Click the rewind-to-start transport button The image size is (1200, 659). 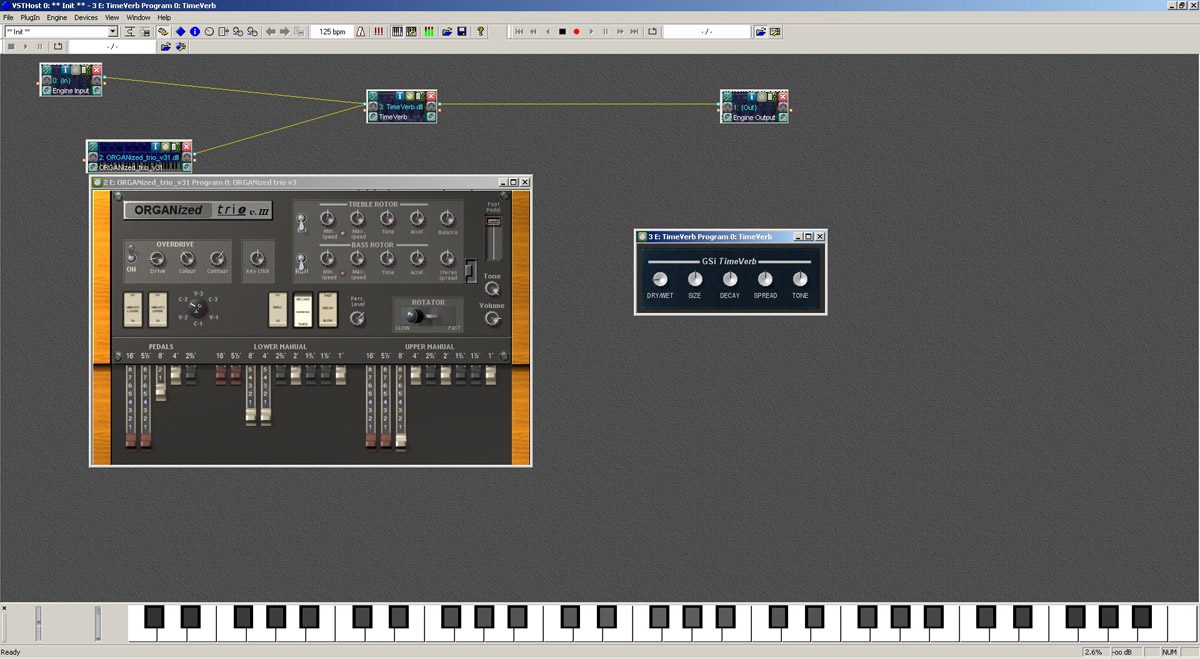coord(519,32)
